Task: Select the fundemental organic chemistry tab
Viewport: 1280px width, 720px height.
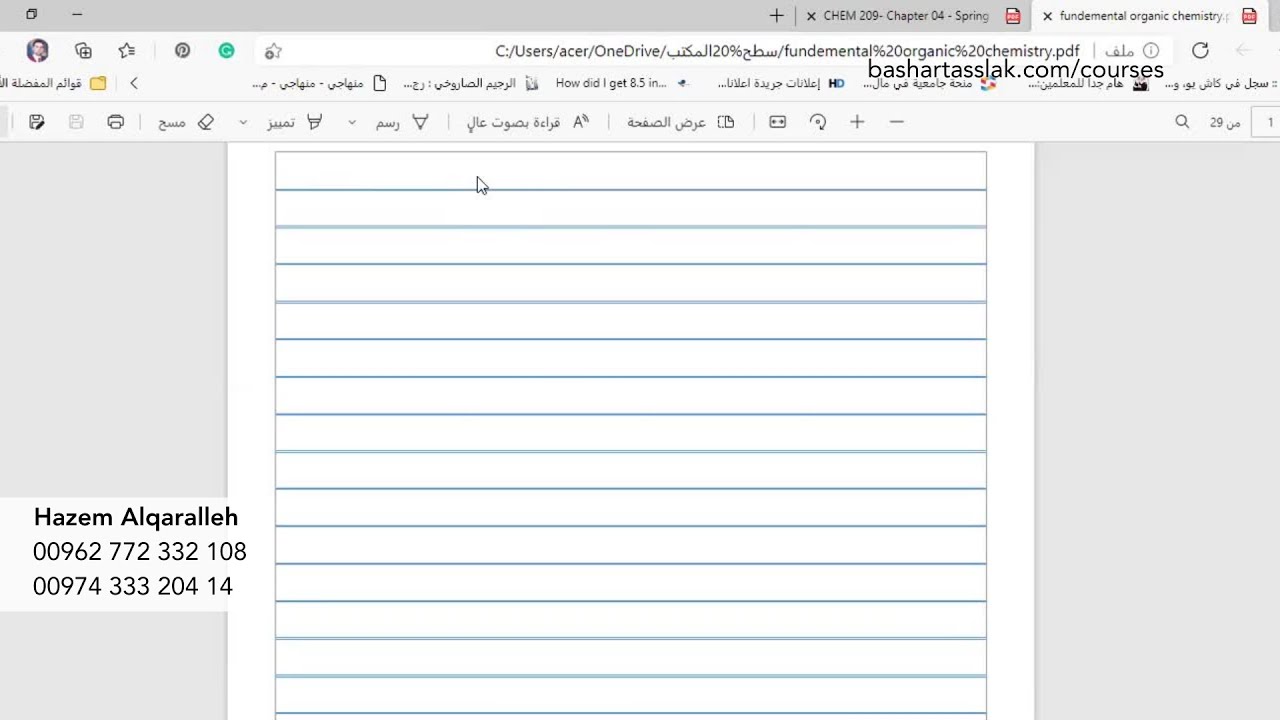Action: [1150, 16]
